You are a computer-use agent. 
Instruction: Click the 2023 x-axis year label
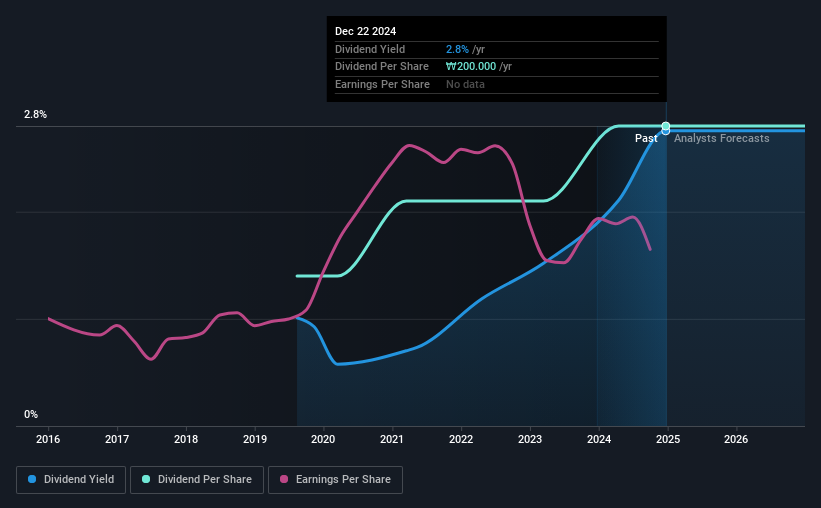(530, 439)
